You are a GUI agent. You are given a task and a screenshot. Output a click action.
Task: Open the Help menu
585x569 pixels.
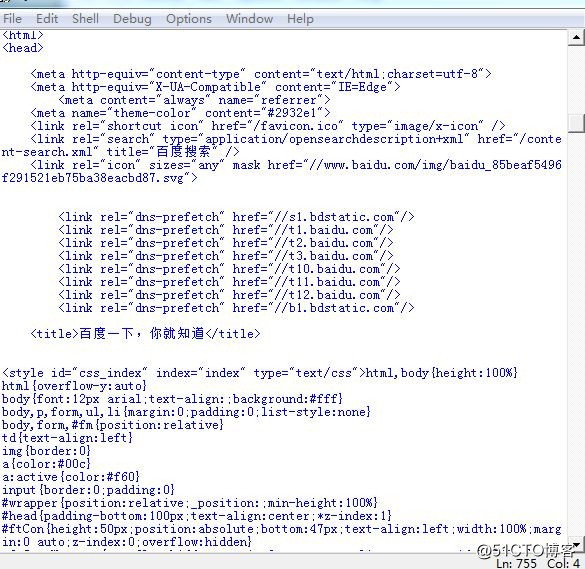coord(300,19)
